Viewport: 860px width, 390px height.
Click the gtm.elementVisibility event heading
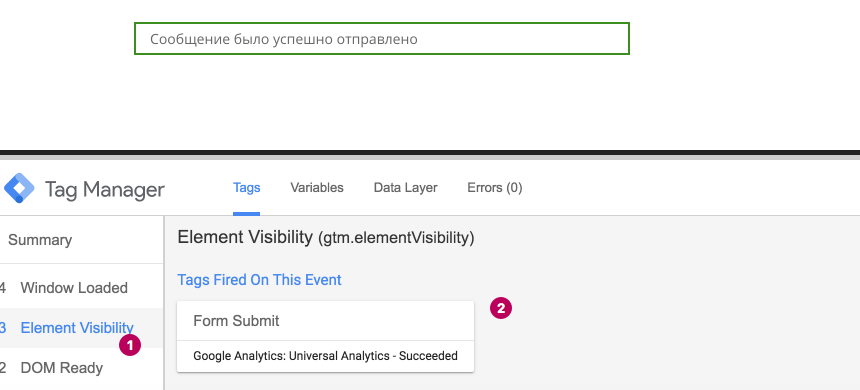(326, 238)
